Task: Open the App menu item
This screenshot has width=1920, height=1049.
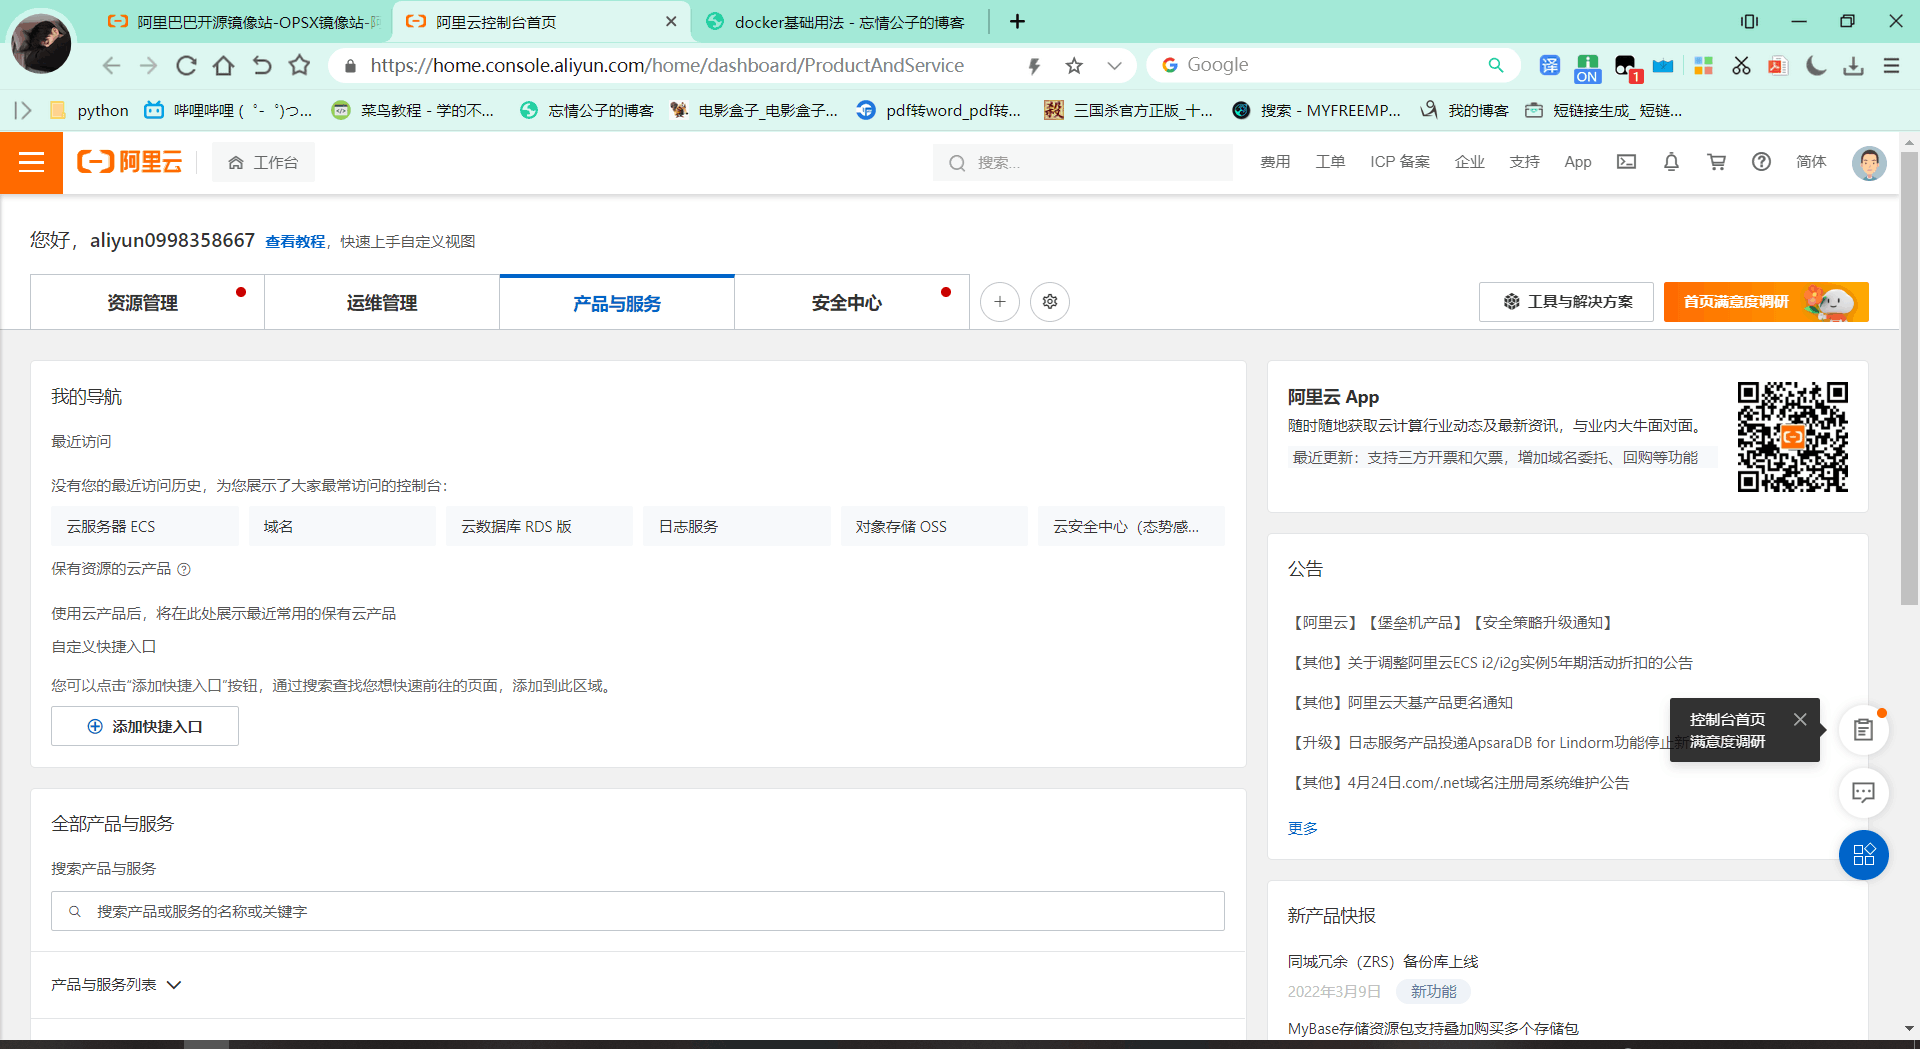Action: tap(1578, 162)
